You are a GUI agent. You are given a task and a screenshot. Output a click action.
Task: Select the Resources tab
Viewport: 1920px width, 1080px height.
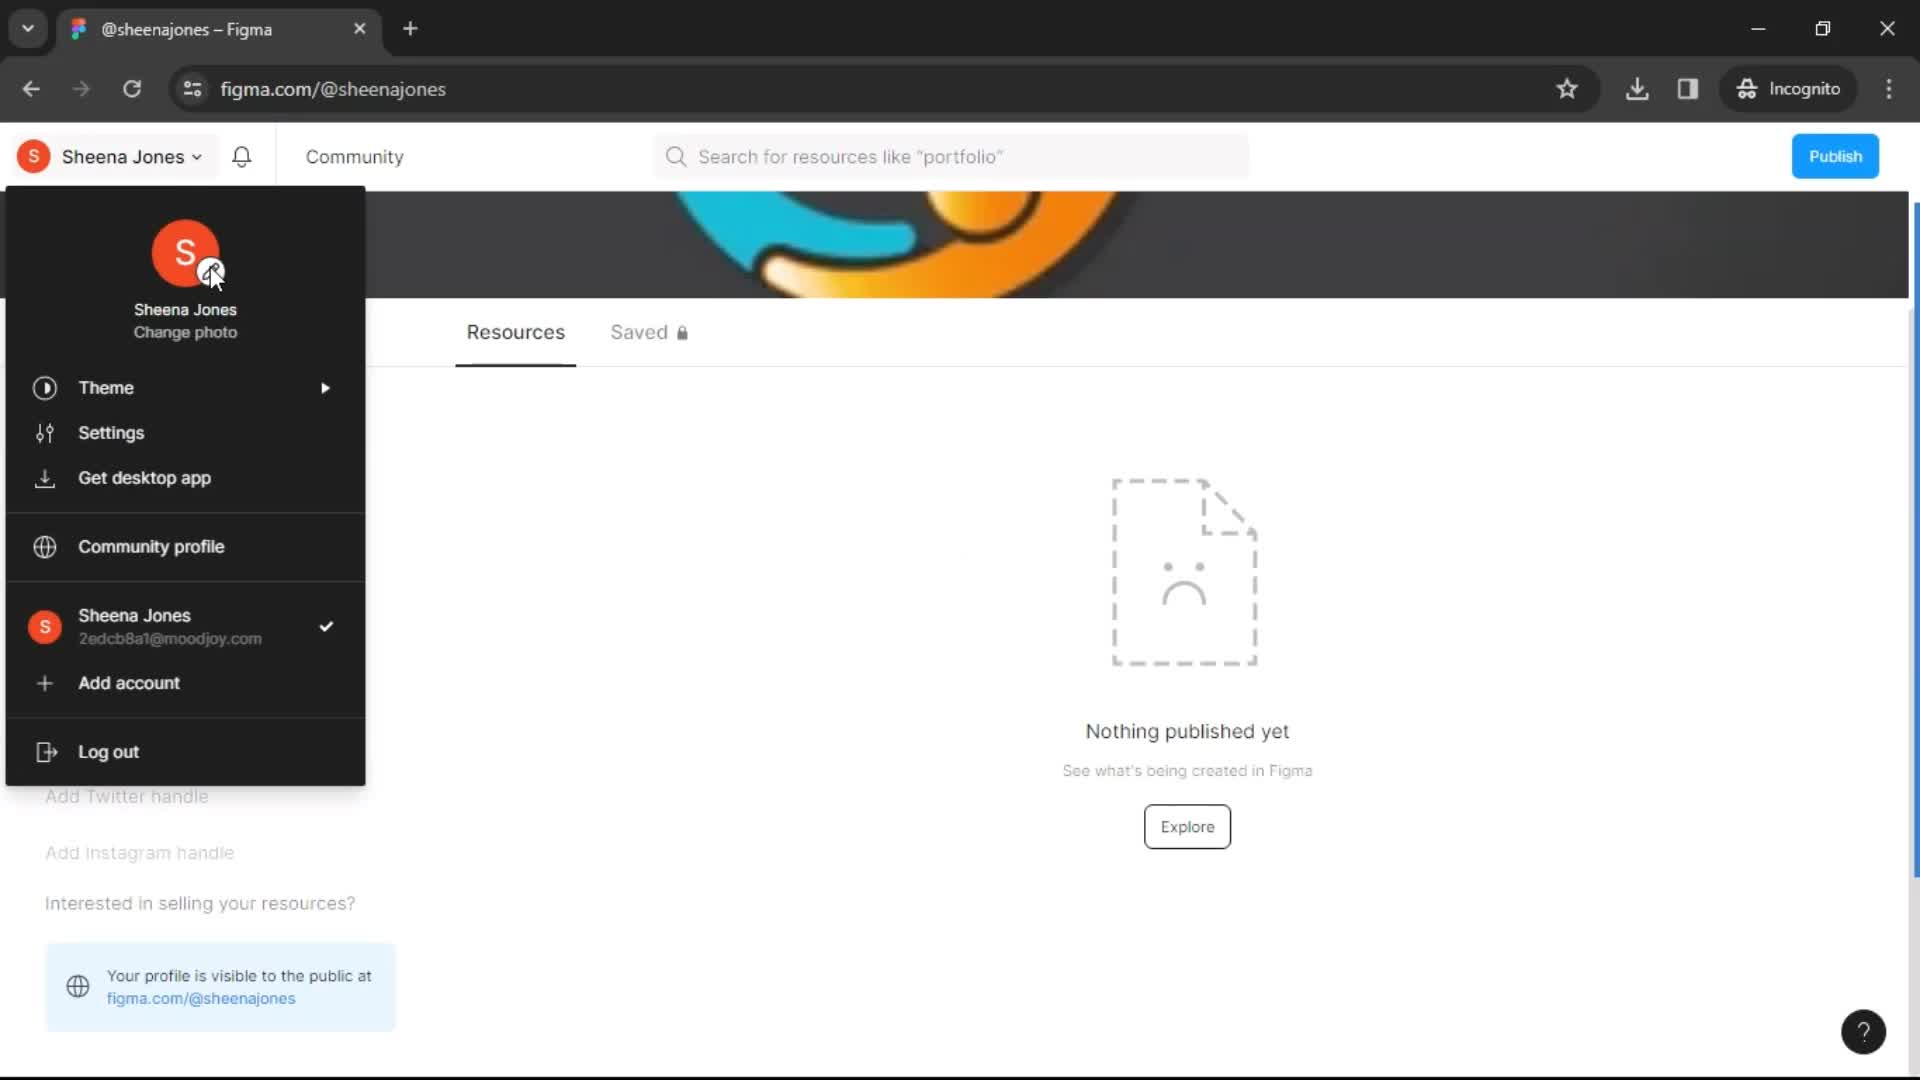click(516, 332)
